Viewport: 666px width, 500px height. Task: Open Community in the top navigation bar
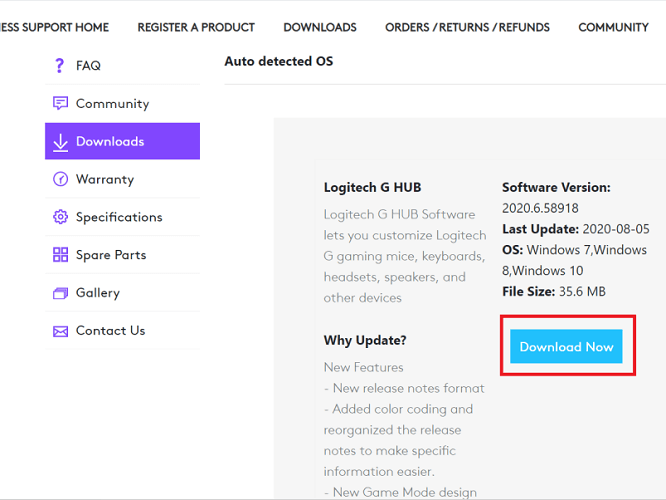pos(613,27)
